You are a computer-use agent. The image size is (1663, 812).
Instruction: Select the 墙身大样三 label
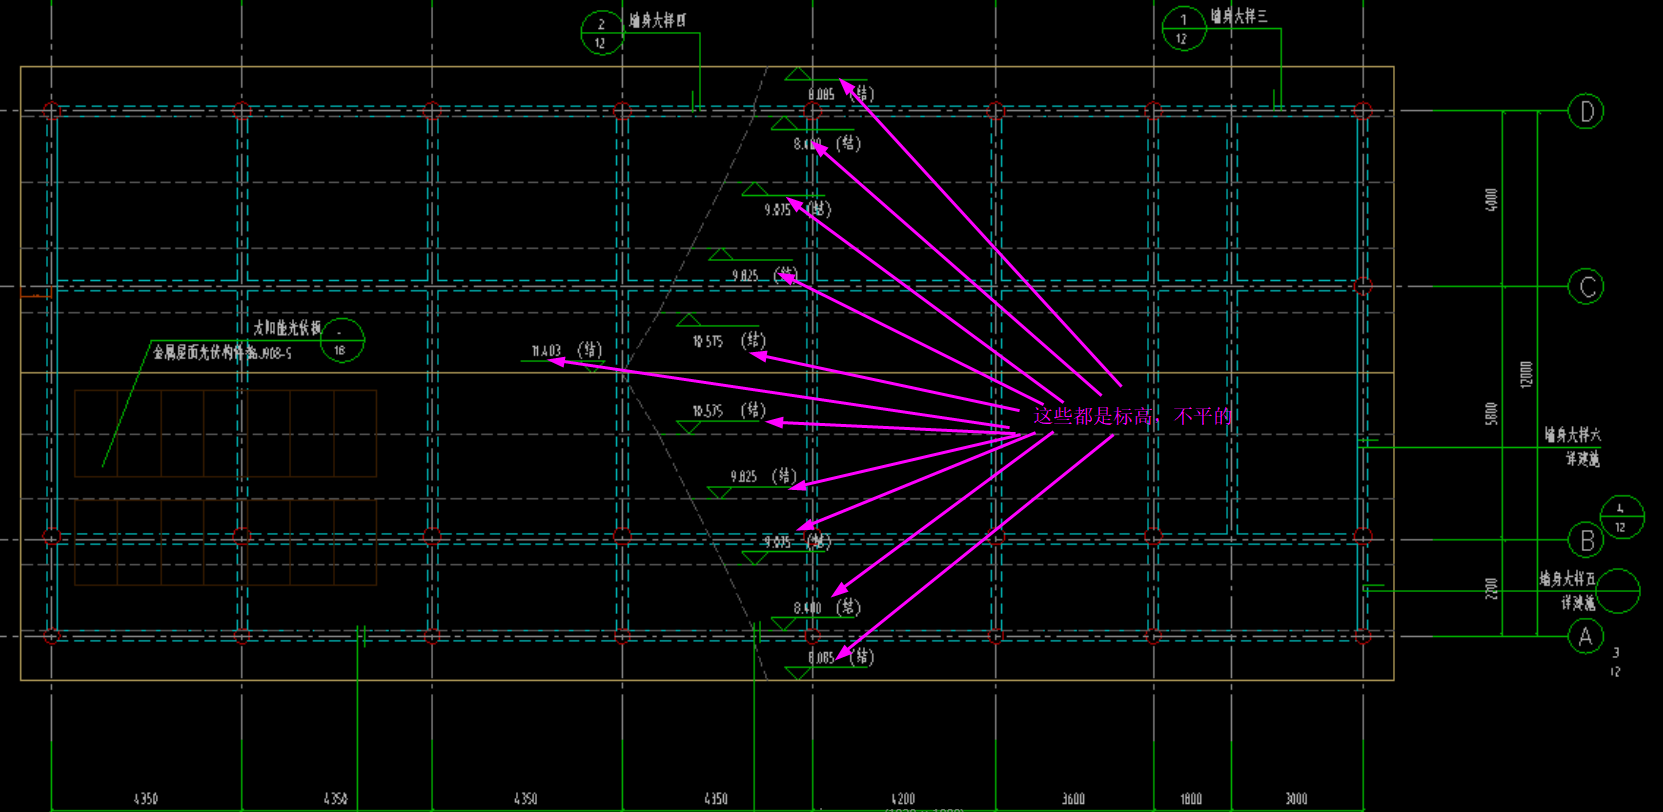[1239, 16]
